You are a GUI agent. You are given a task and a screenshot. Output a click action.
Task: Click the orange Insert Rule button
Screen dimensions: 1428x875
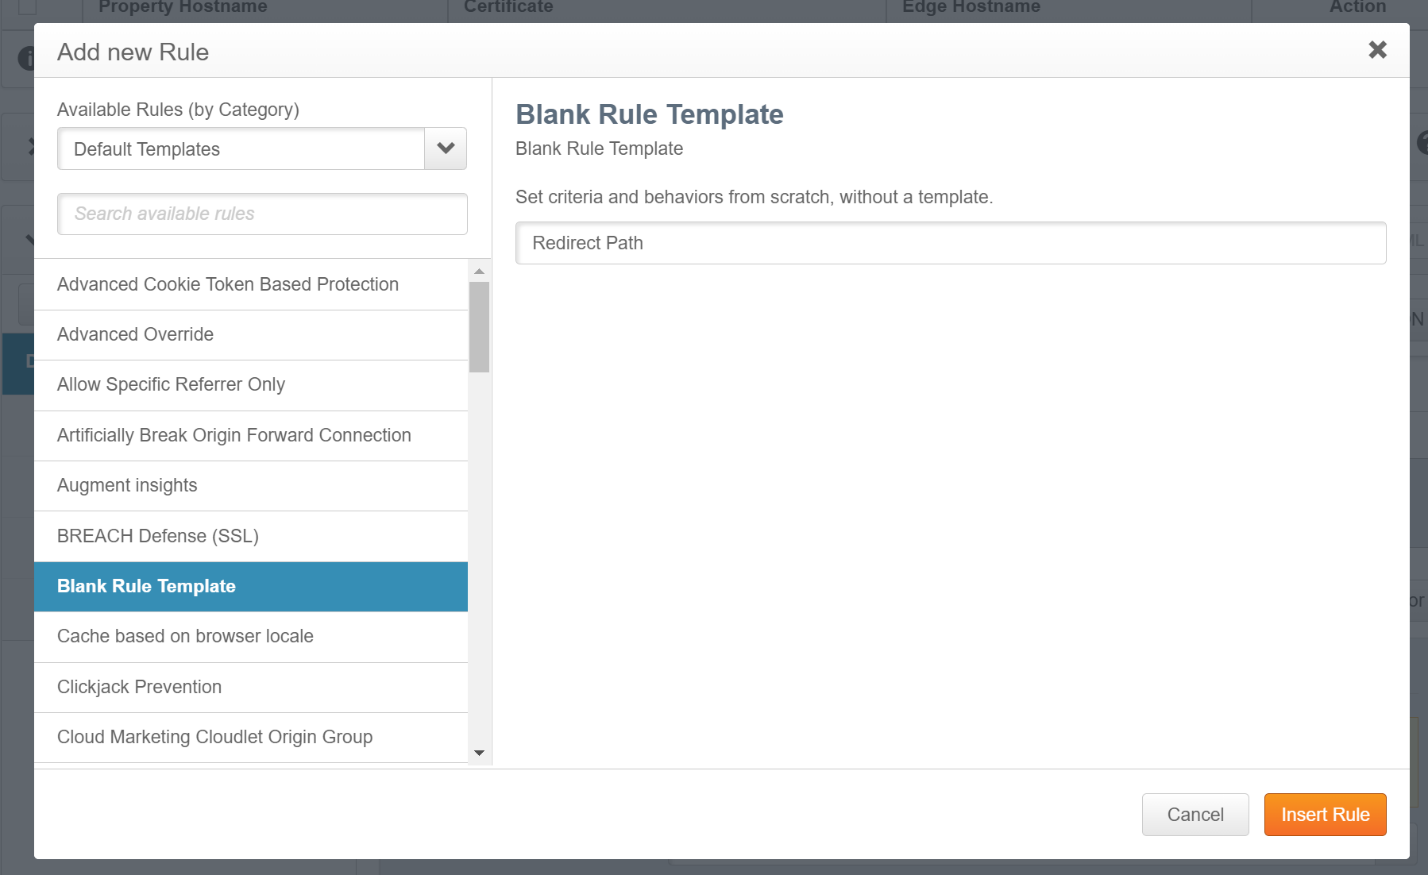1325,815
